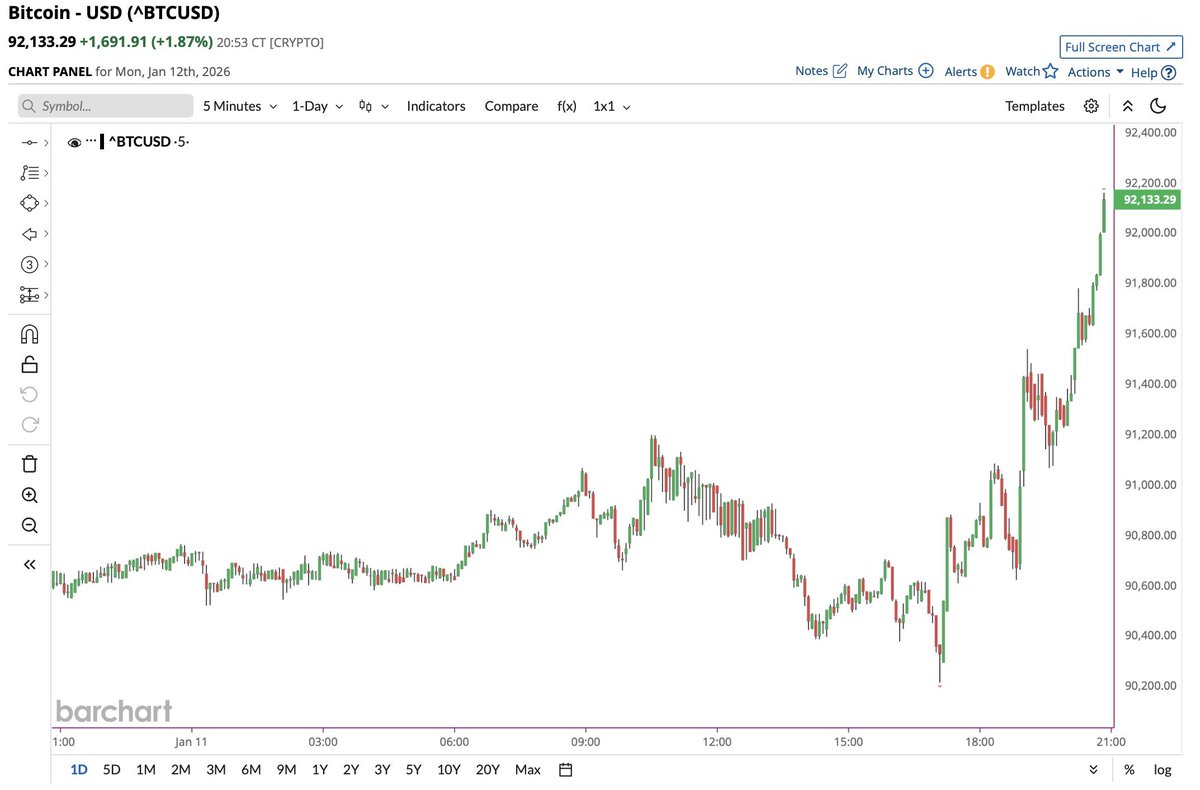Screen dimensions: 1200x790
Task: Select the trash tool to delete drawings
Action: click(29, 463)
